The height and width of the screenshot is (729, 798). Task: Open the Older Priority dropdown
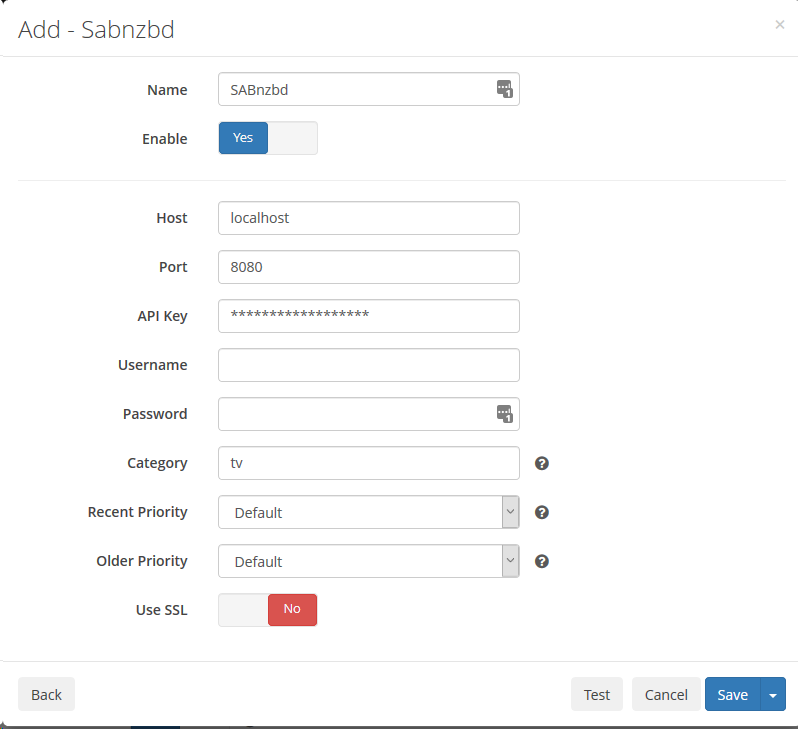click(368, 561)
